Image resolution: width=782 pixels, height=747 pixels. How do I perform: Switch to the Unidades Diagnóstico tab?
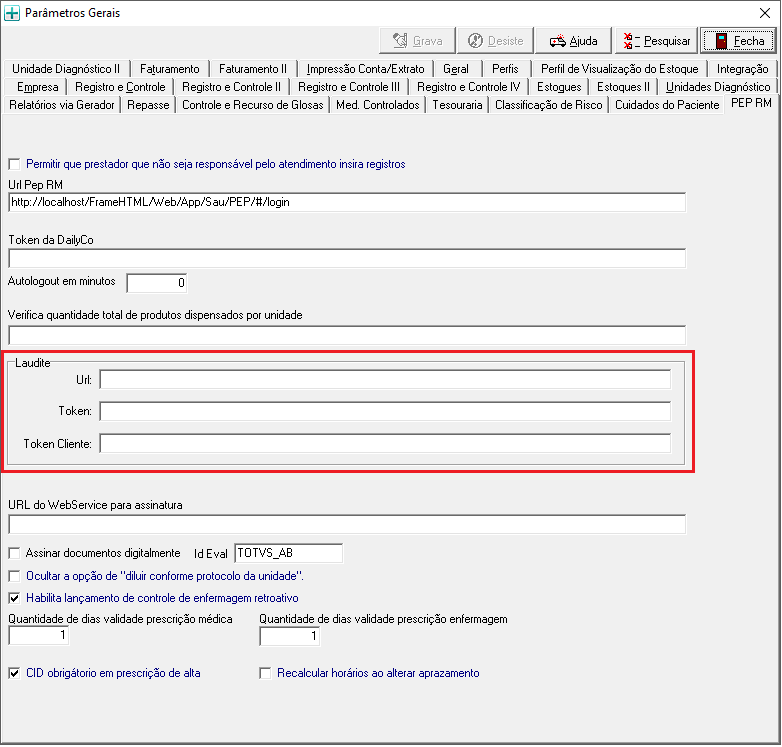(718, 87)
